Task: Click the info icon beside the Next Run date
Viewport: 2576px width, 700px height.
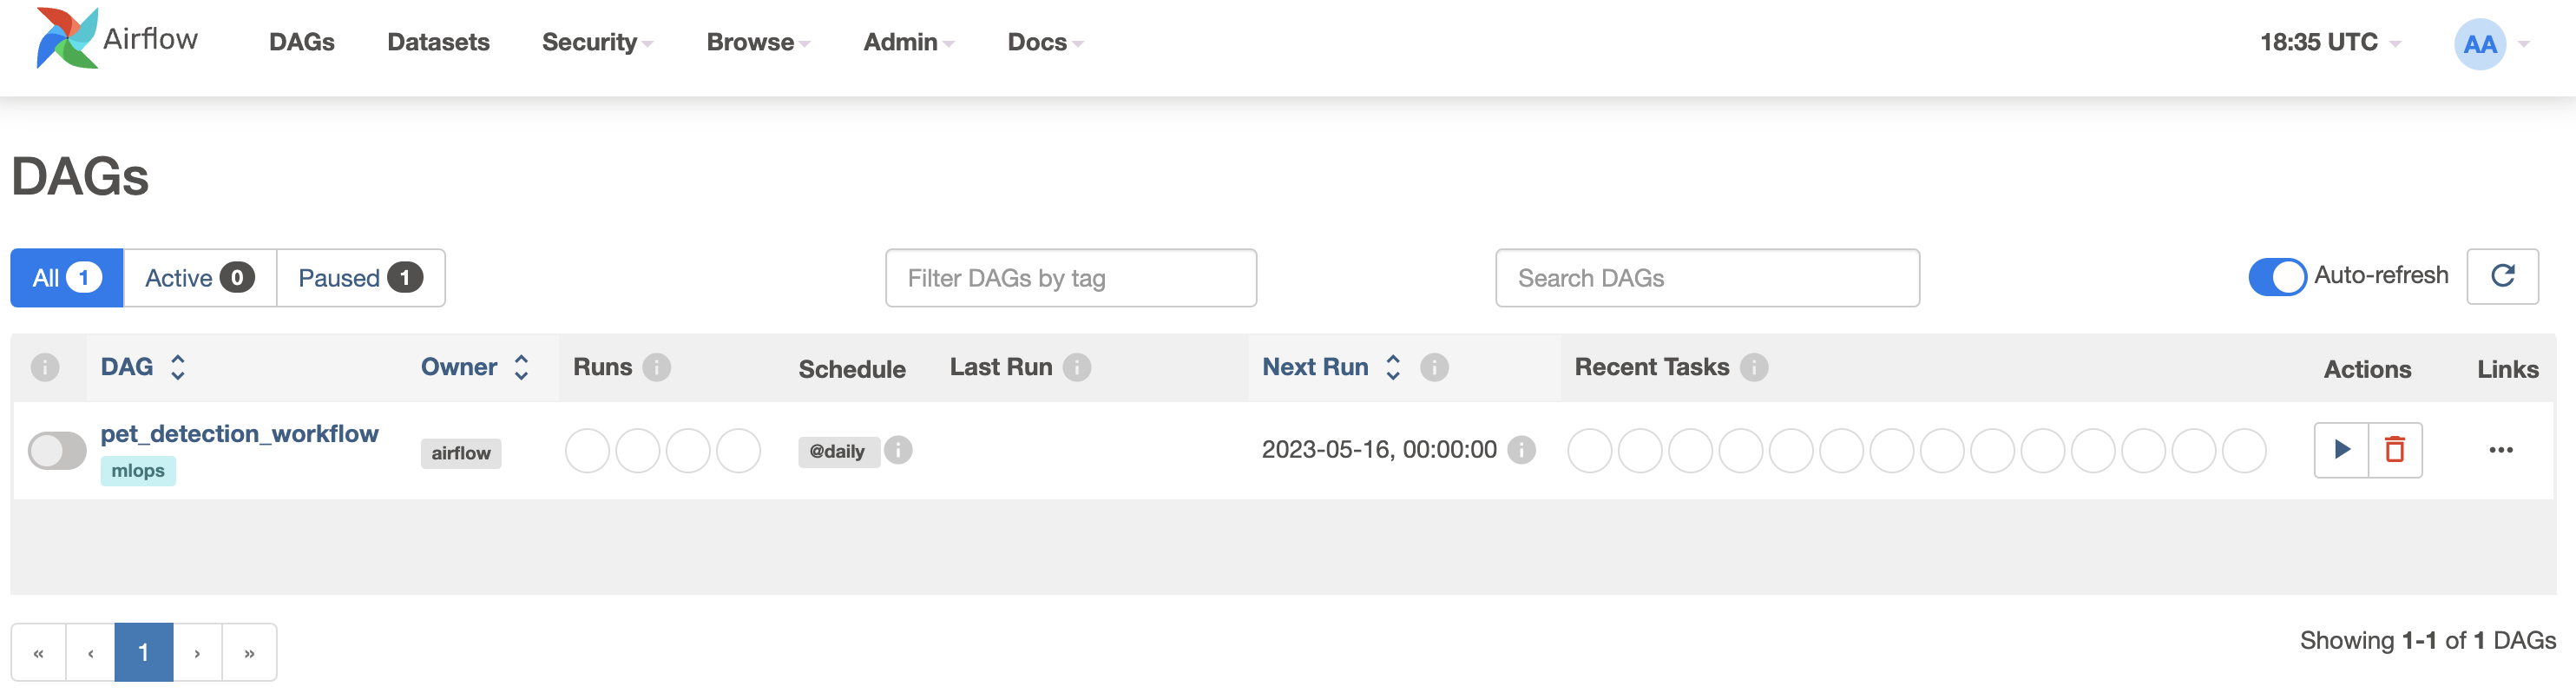Action: (1521, 450)
